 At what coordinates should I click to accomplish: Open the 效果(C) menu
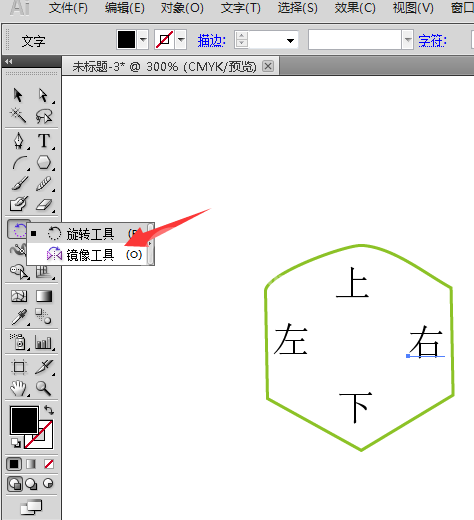(355, 8)
